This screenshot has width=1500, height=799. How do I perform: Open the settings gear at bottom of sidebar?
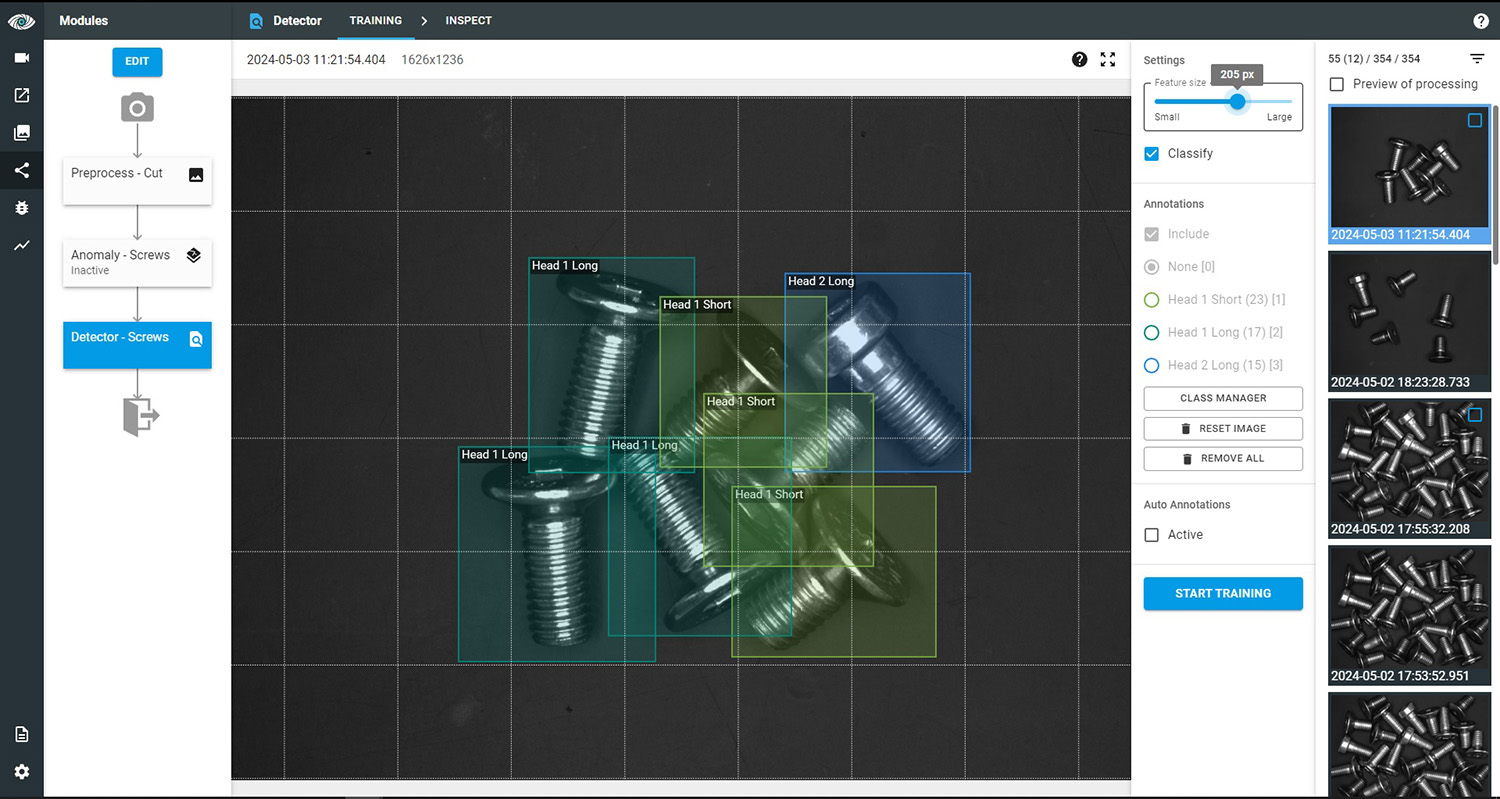pyautogui.click(x=21, y=771)
